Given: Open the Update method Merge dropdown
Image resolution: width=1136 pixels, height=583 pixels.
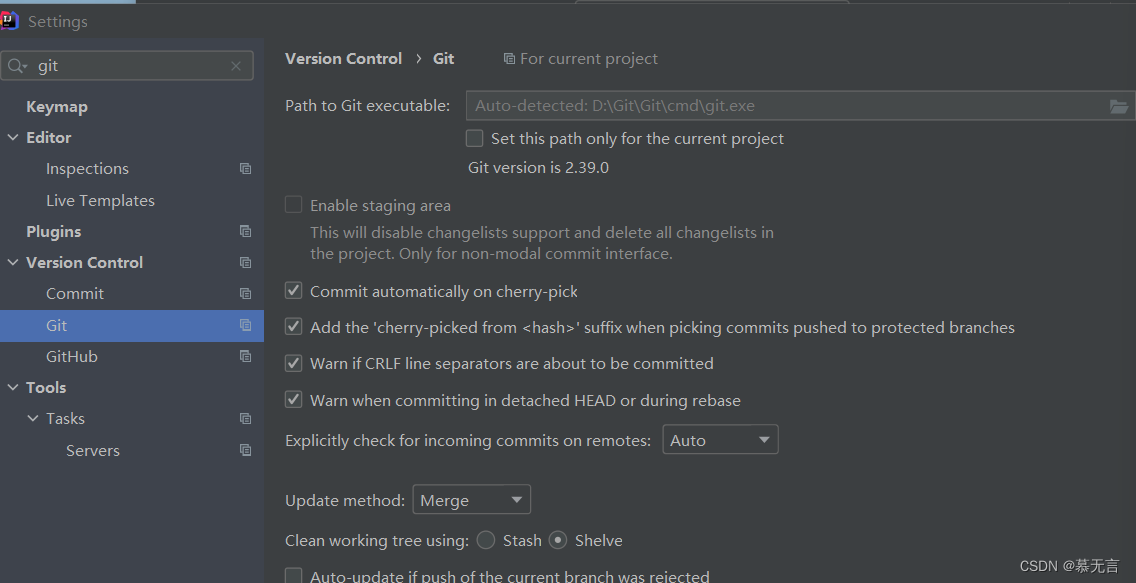Looking at the screenshot, I should (472, 500).
